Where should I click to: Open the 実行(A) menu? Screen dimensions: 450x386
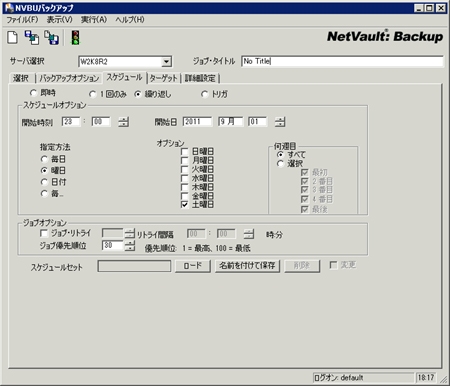[94, 20]
